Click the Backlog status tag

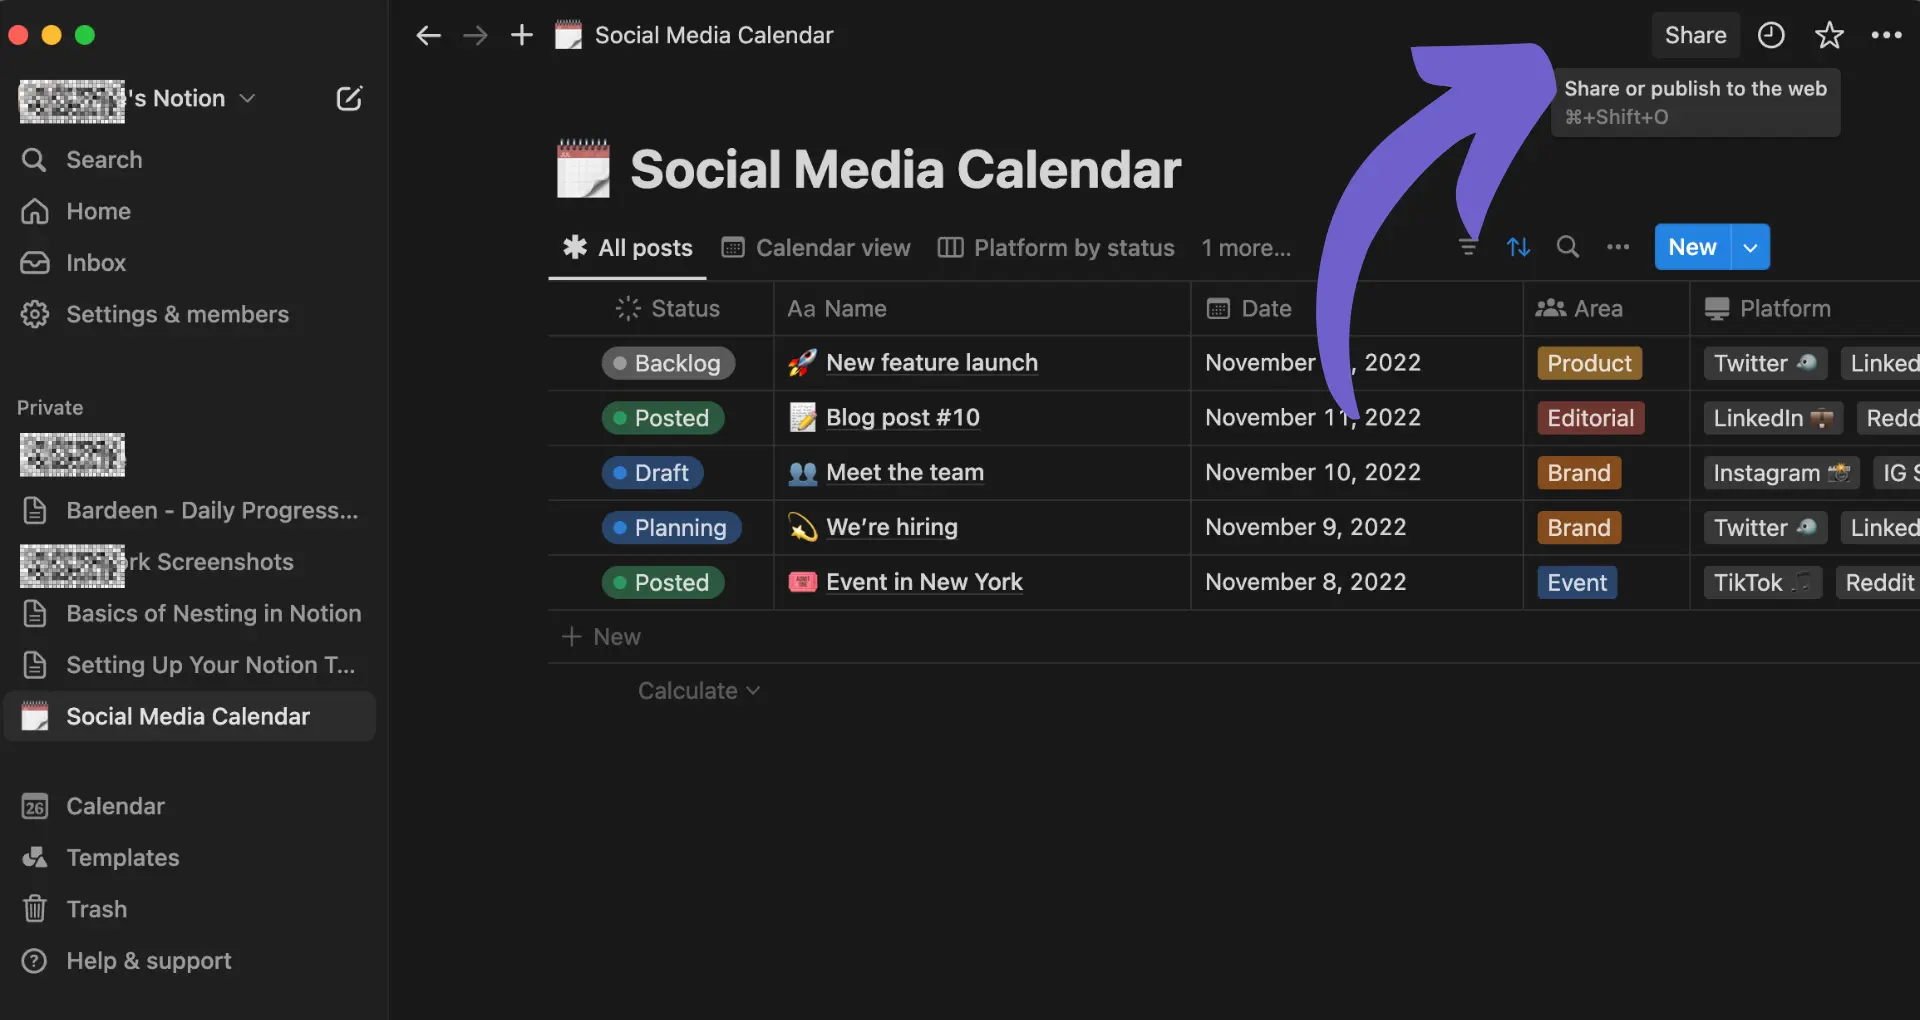(668, 363)
